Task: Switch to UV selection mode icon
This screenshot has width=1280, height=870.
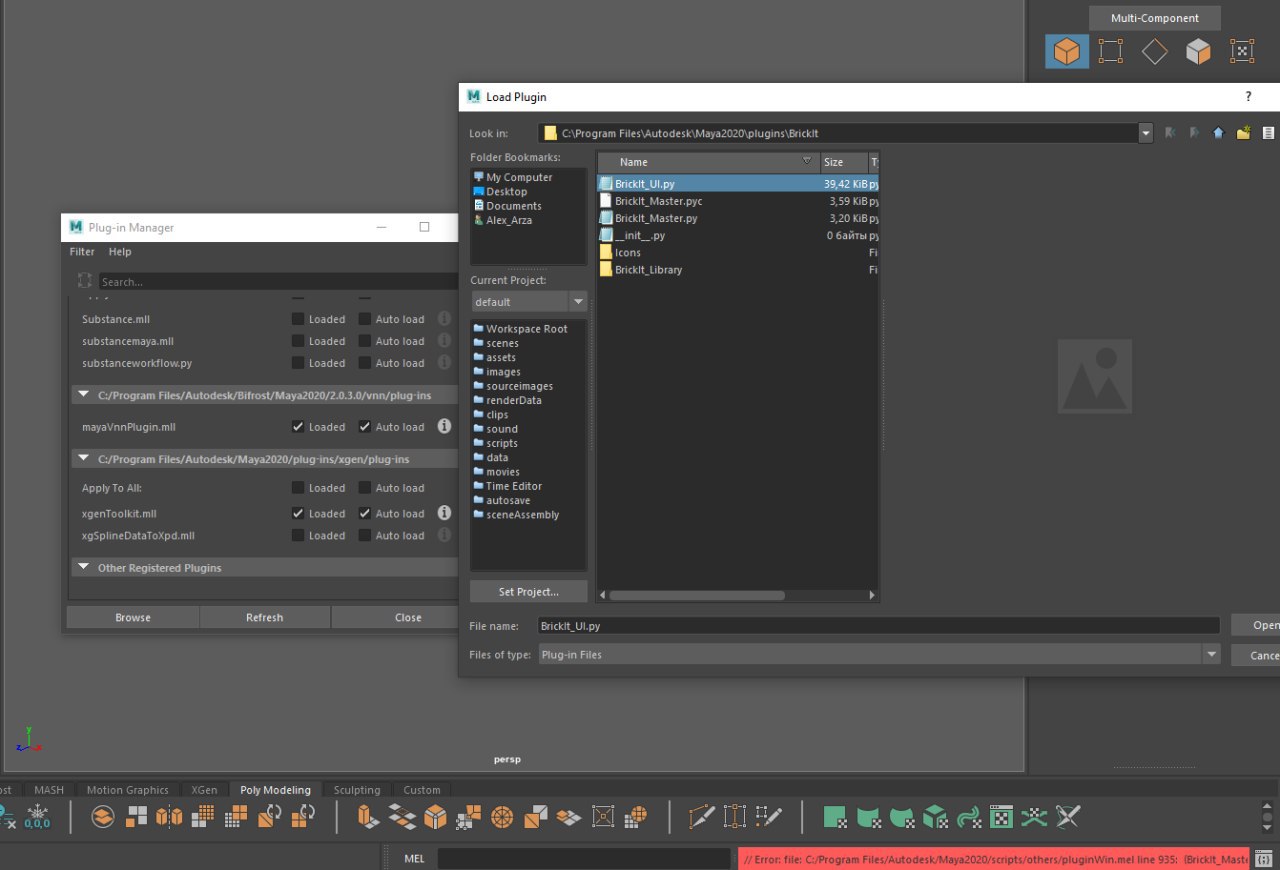Action: coord(1241,51)
